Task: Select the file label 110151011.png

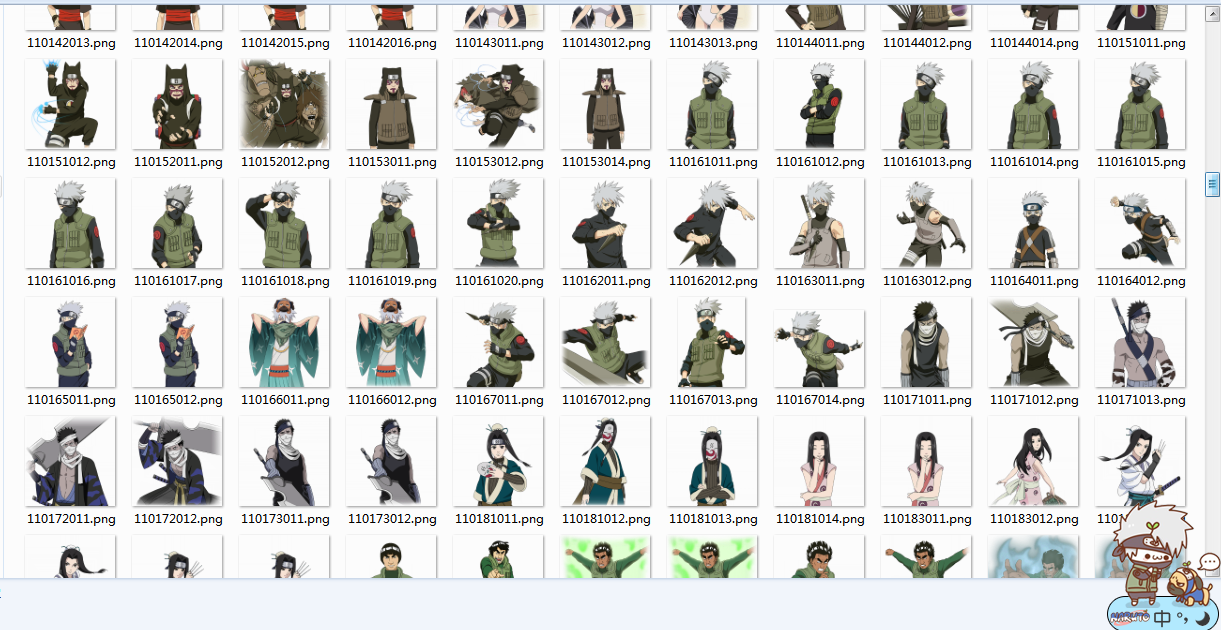Action: tap(1141, 43)
